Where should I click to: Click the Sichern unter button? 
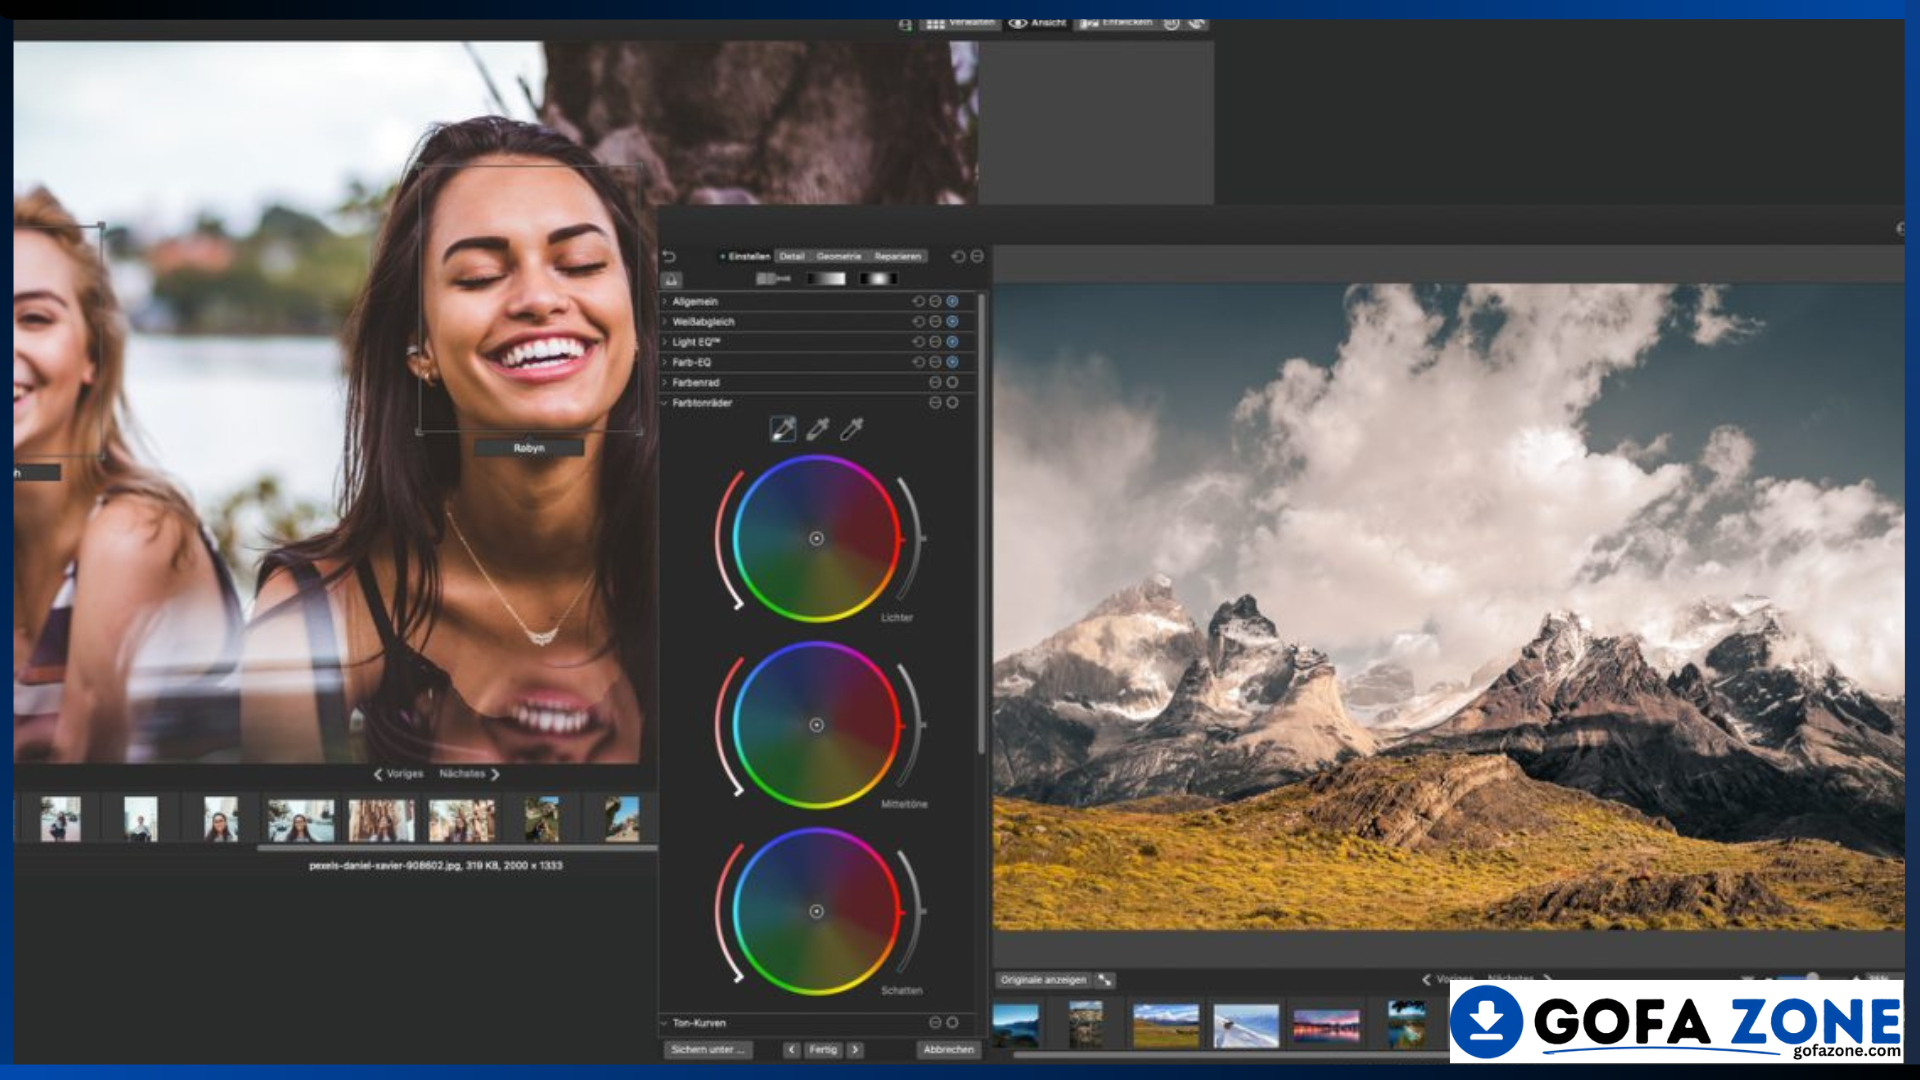(708, 1050)
